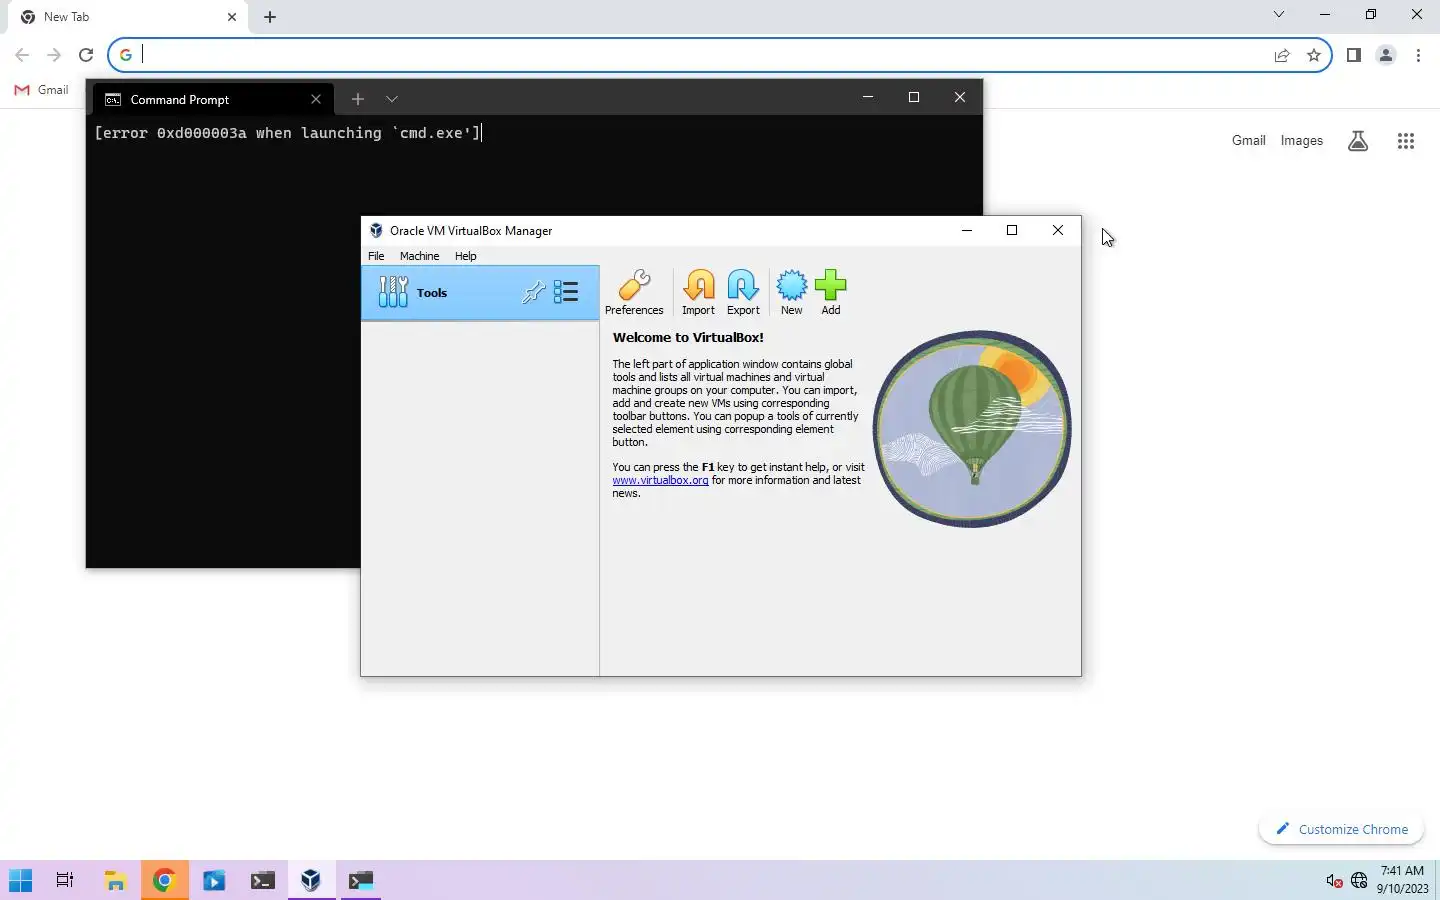Open the Tools list menu icon
The height and width of the screenshot is (900, 1440).
566,292
